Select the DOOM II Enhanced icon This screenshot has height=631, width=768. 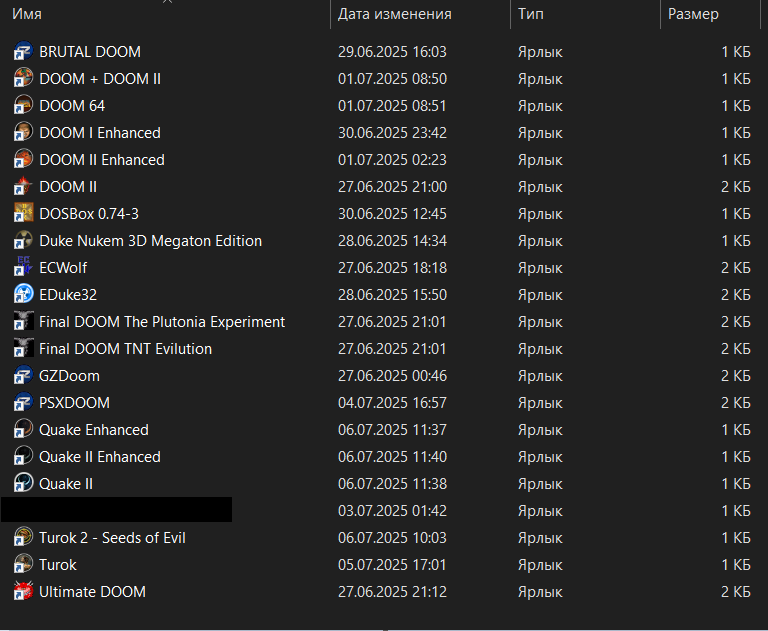23,159
